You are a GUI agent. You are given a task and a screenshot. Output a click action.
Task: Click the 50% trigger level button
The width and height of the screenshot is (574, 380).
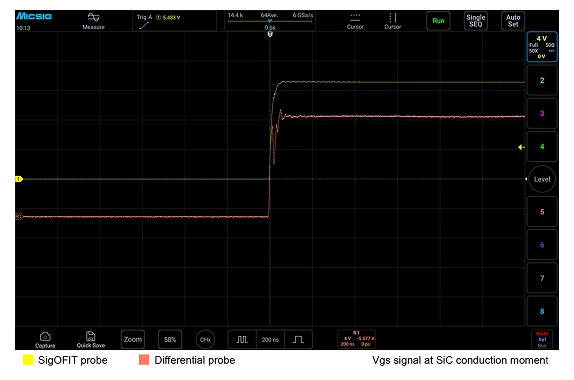170,339
